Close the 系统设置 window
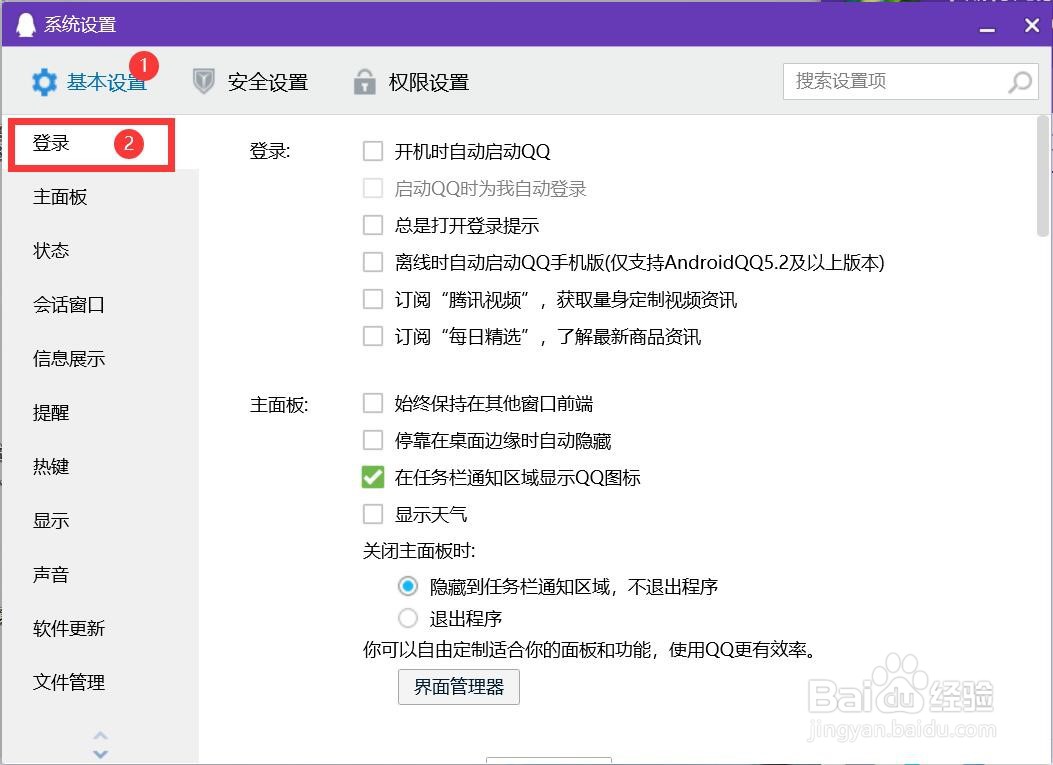This screenshot has width=1053, height=765. coord(1032,26)
